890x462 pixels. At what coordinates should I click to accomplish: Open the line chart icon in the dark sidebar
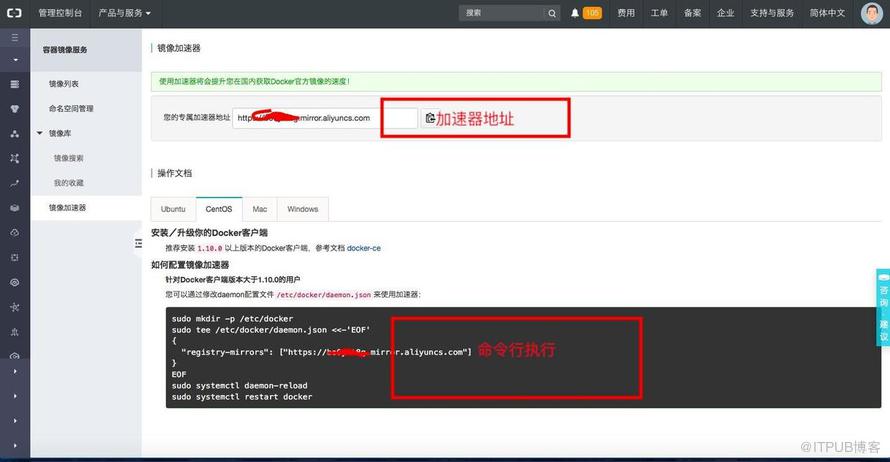(x=15, y=183)
